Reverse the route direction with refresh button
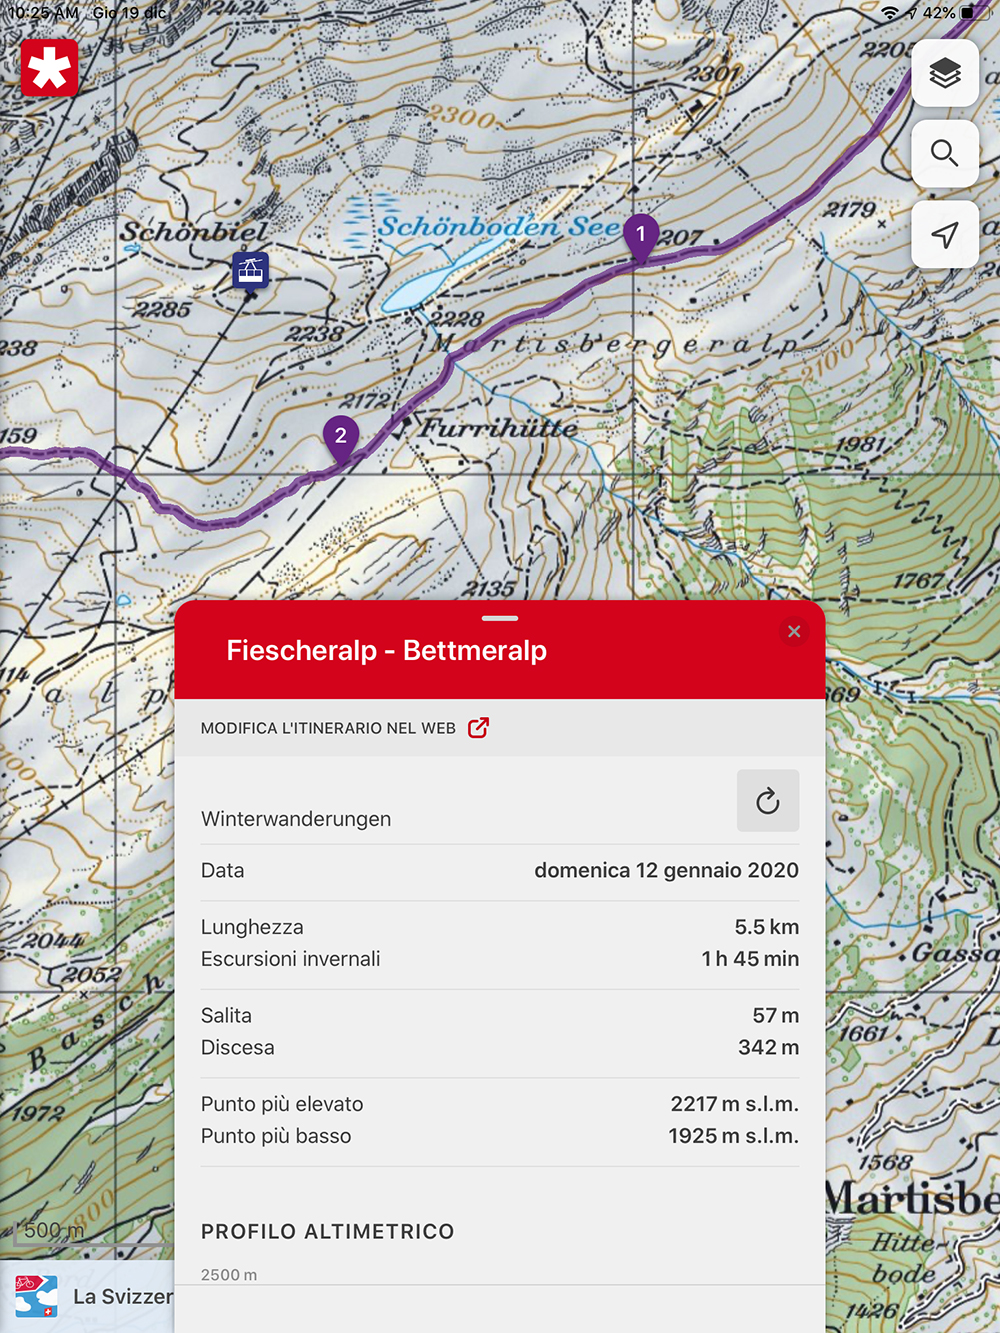 click(768, 800)
